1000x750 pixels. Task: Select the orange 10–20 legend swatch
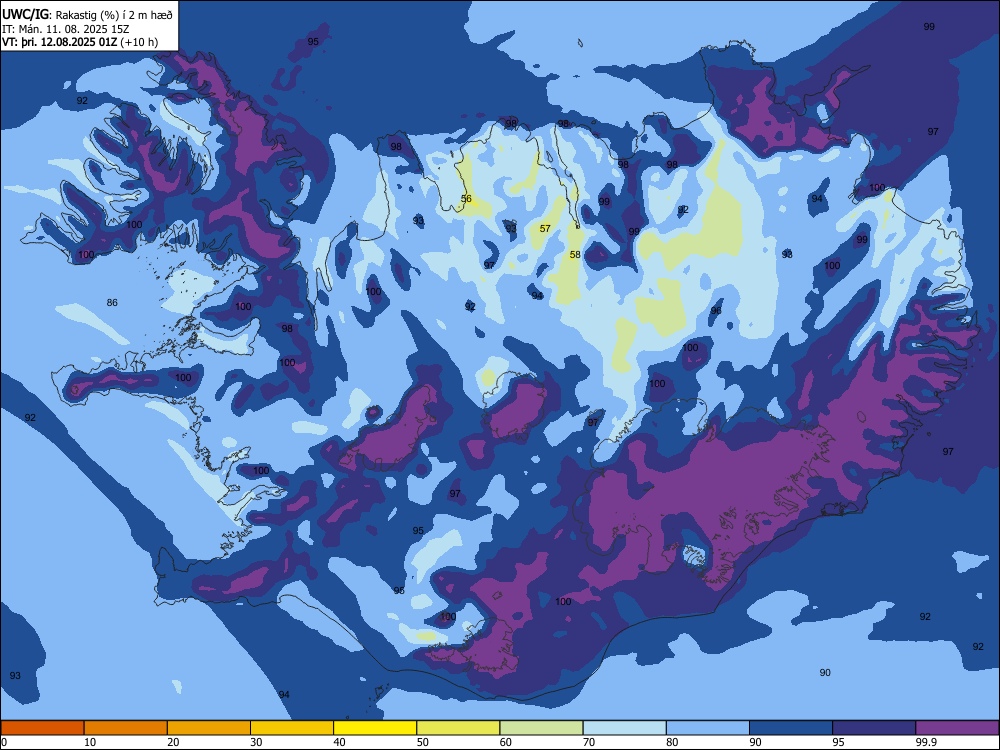(x=126, y=728)
